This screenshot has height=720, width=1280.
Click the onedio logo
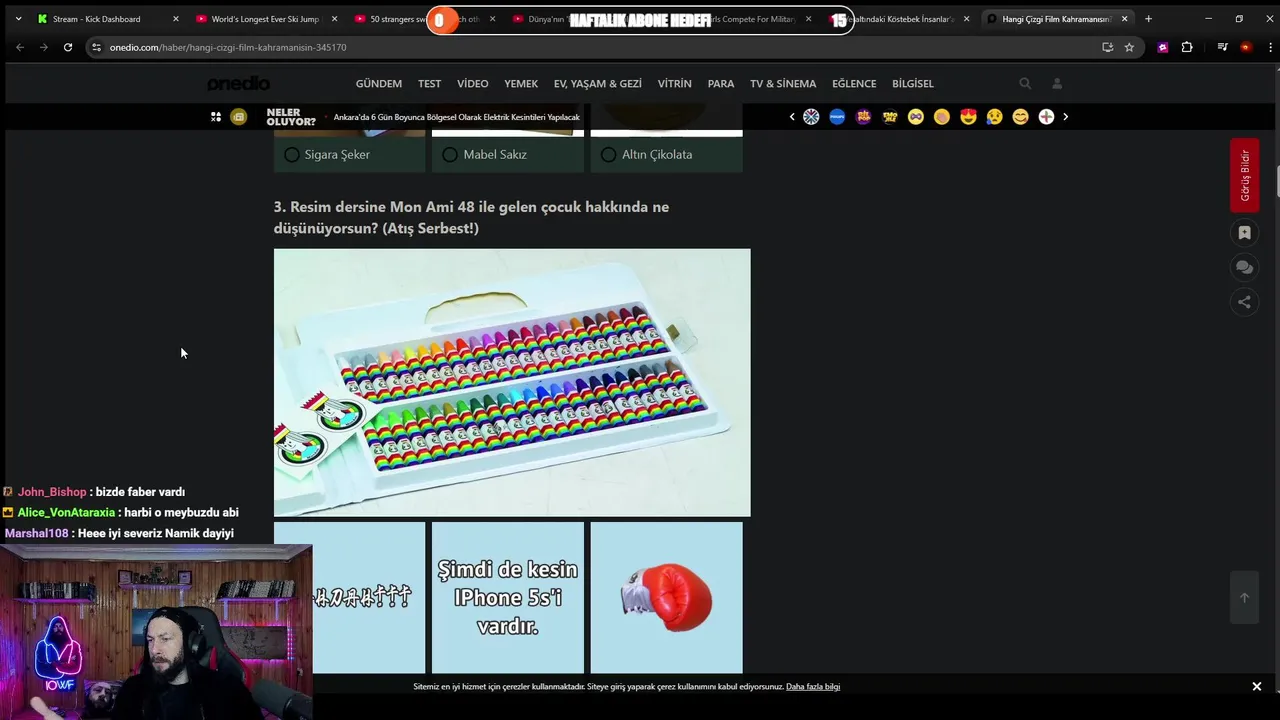click(x=239, y=83)
